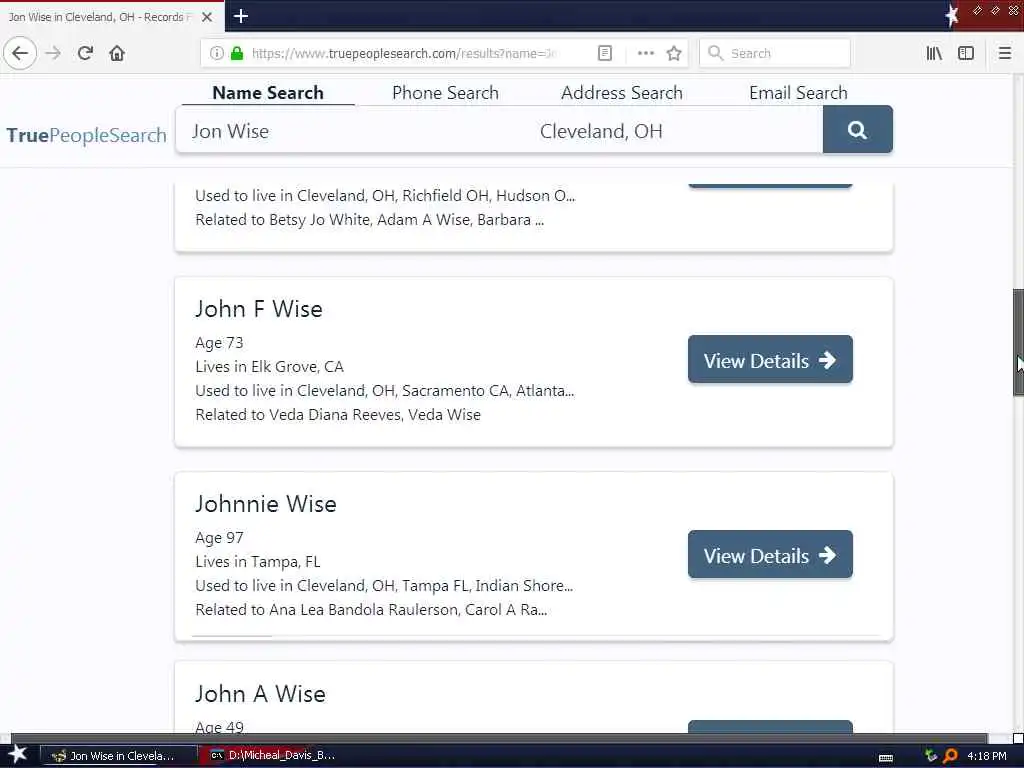This screenshot has height=768, width=1024.
Task: Click Used to live in Richfield OH text
Action: click(x=385, y=196)
